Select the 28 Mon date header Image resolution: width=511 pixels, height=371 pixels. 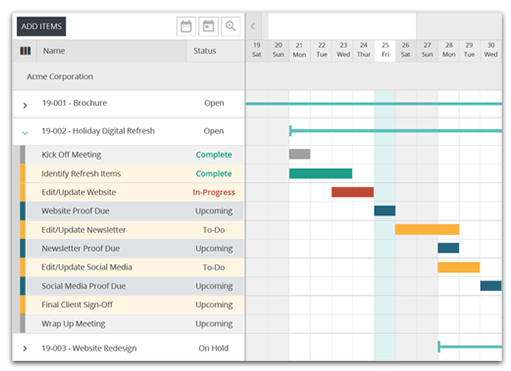[x=449, y=50]
